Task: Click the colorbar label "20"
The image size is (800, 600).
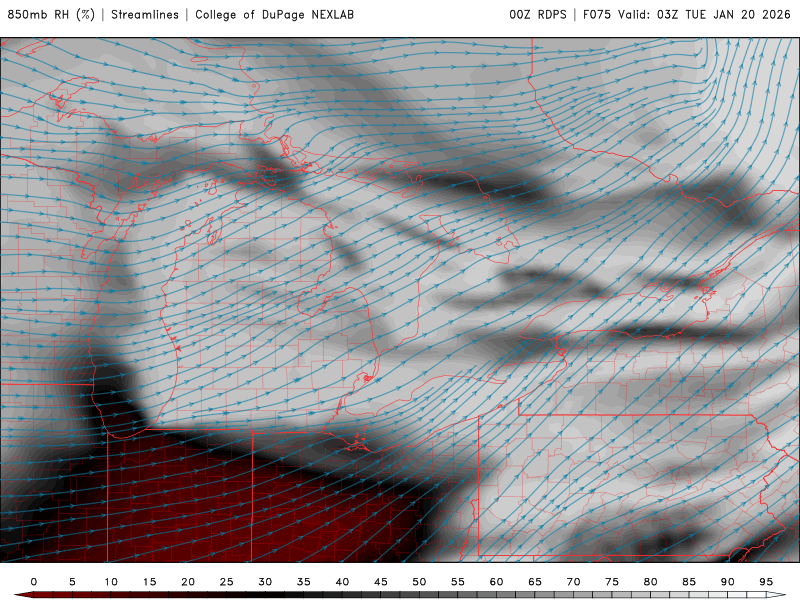Action: (188, 582)
